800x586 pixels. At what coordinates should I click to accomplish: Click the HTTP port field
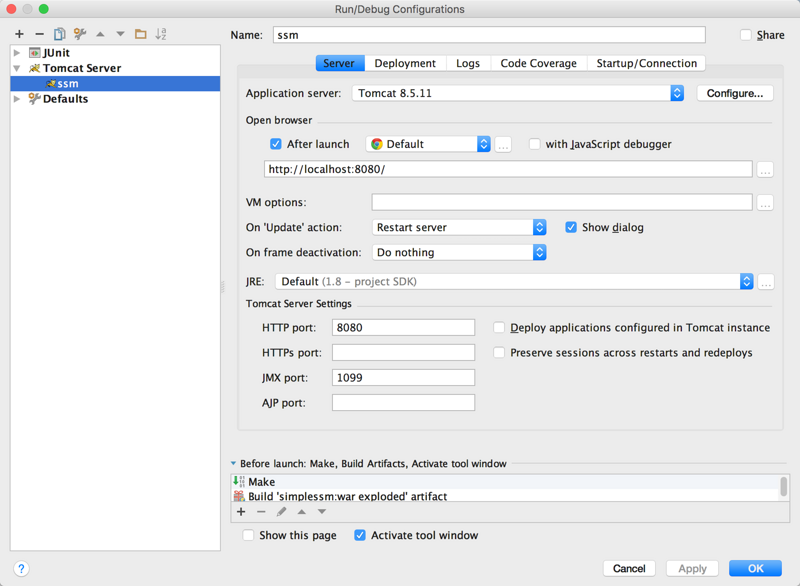click(403, 327)
